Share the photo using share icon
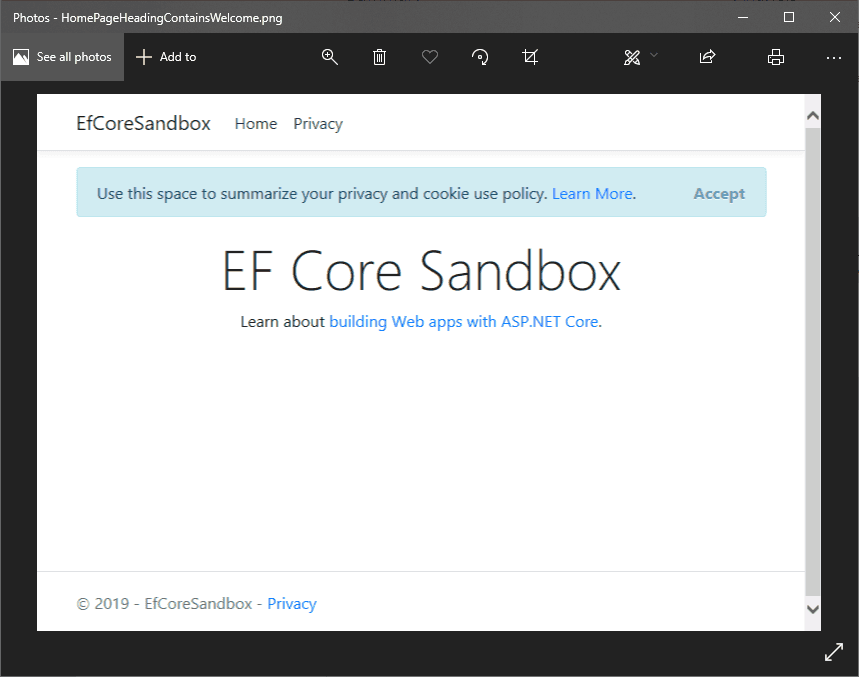Image resolution: width=859 pixels, height=677 pixels. pos(707,57)
